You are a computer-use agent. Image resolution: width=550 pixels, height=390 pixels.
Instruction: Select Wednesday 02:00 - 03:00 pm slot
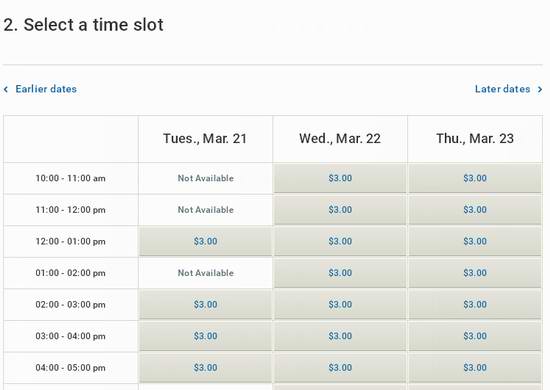click(340, 304)
